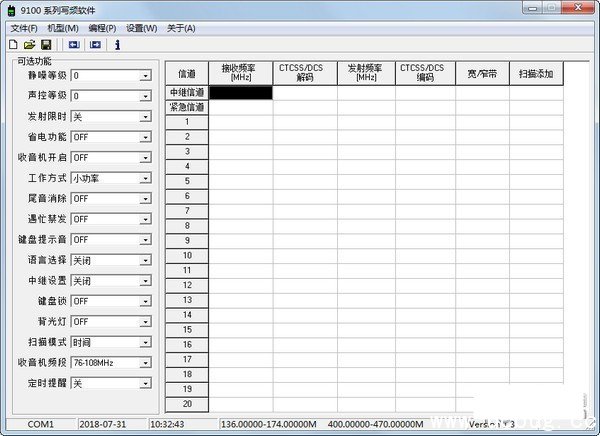The width and height of the screenshot is (600, 436).
Task: Expand the 静噪等级 dropdown
Action: click(145, 76)
